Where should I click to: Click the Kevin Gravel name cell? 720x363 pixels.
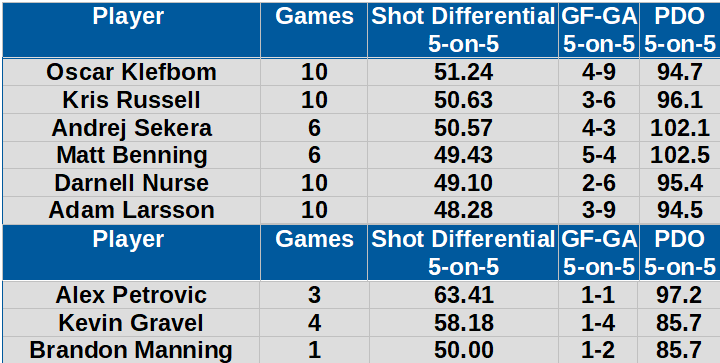coord(131,322)
